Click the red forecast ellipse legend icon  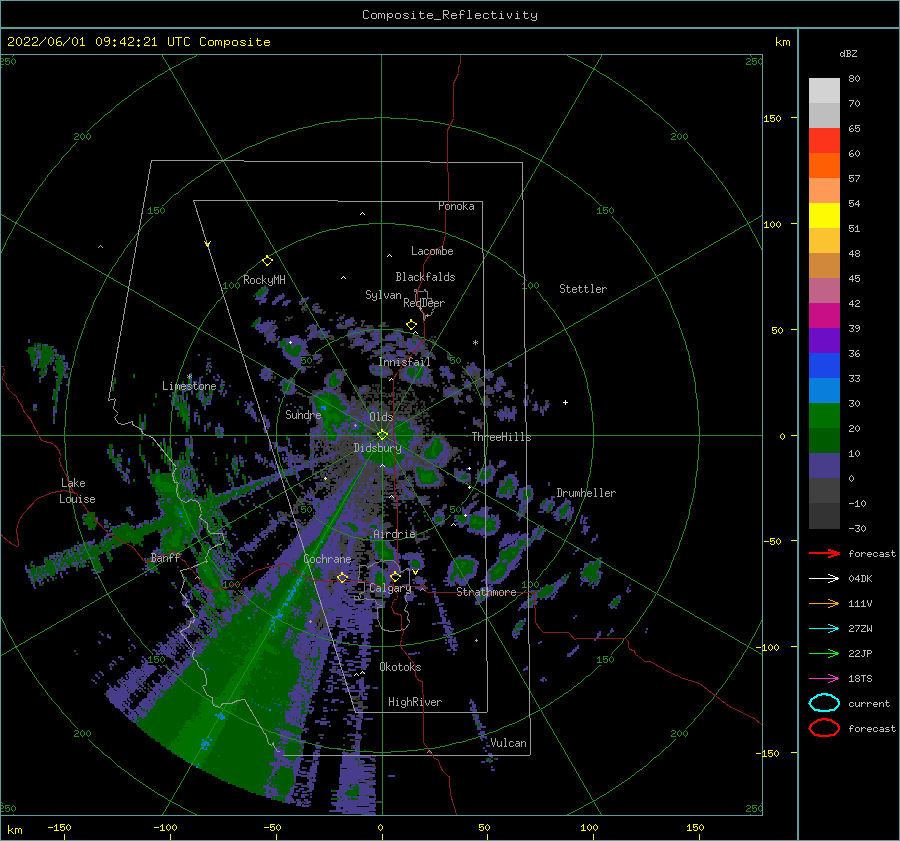tap(824, 728)
